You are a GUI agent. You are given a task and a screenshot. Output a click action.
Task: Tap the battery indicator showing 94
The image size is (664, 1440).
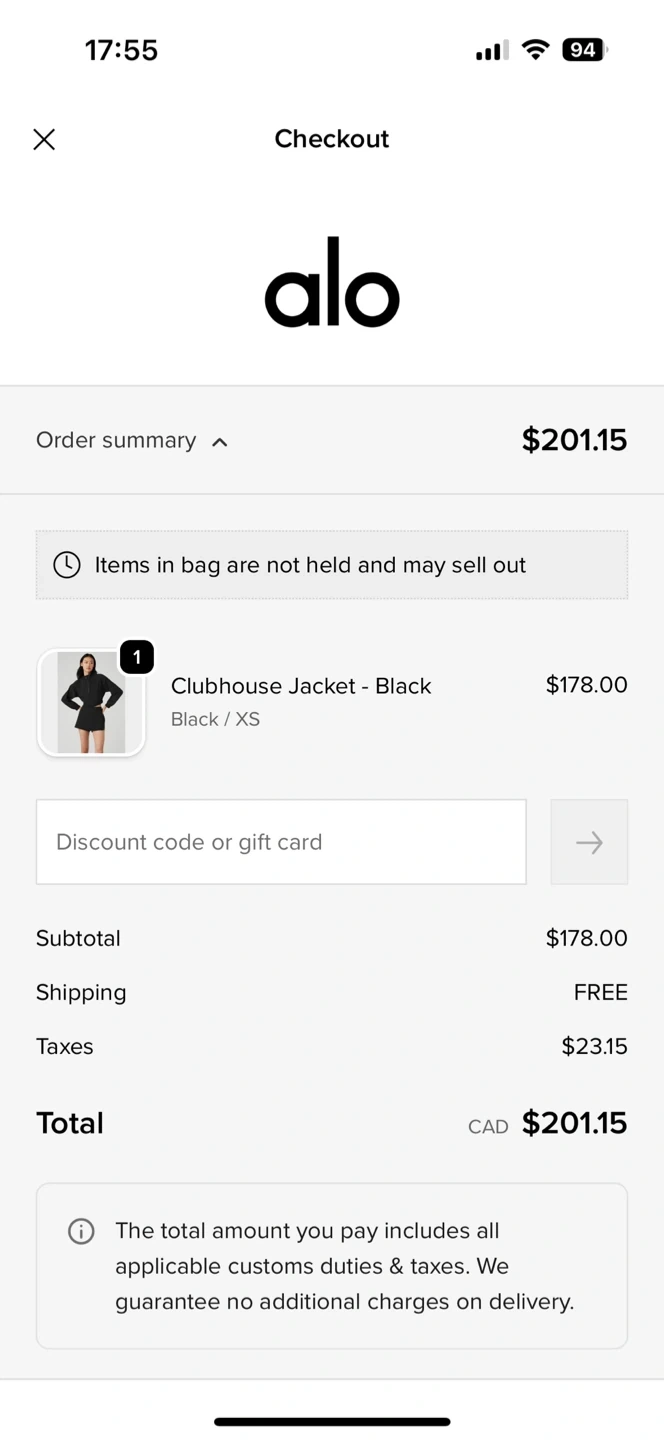[584, 50]
